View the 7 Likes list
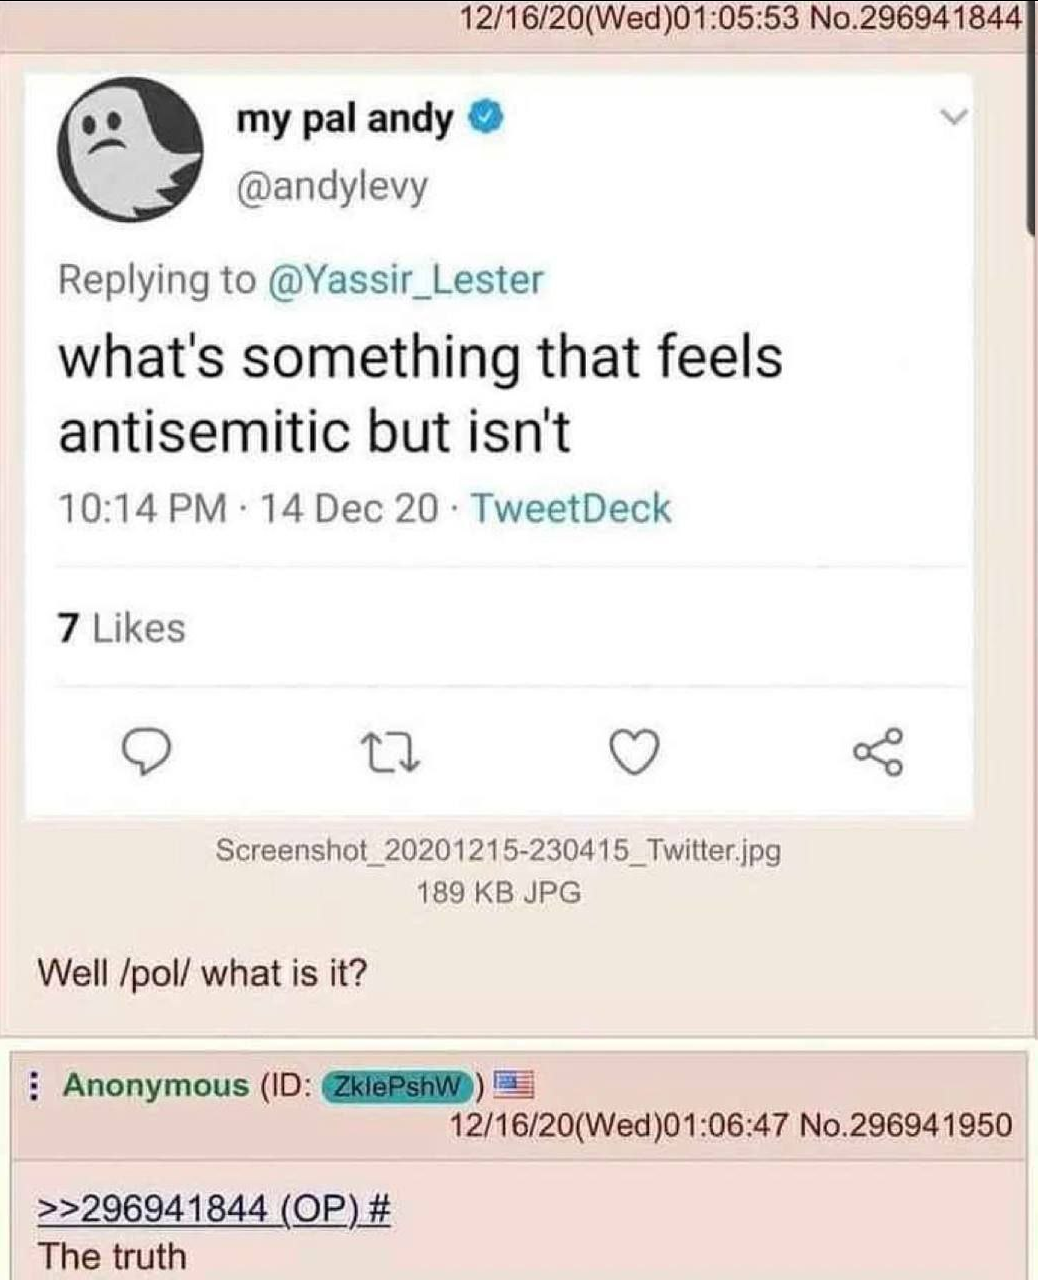The height and width of the screenshot is (1280, 1038). (121, 628)
